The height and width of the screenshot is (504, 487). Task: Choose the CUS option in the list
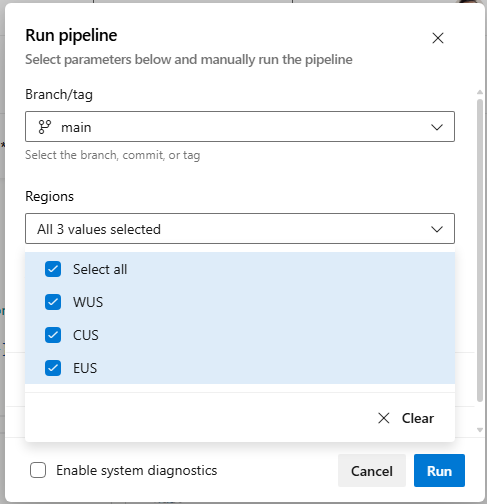tap(240, 335)
